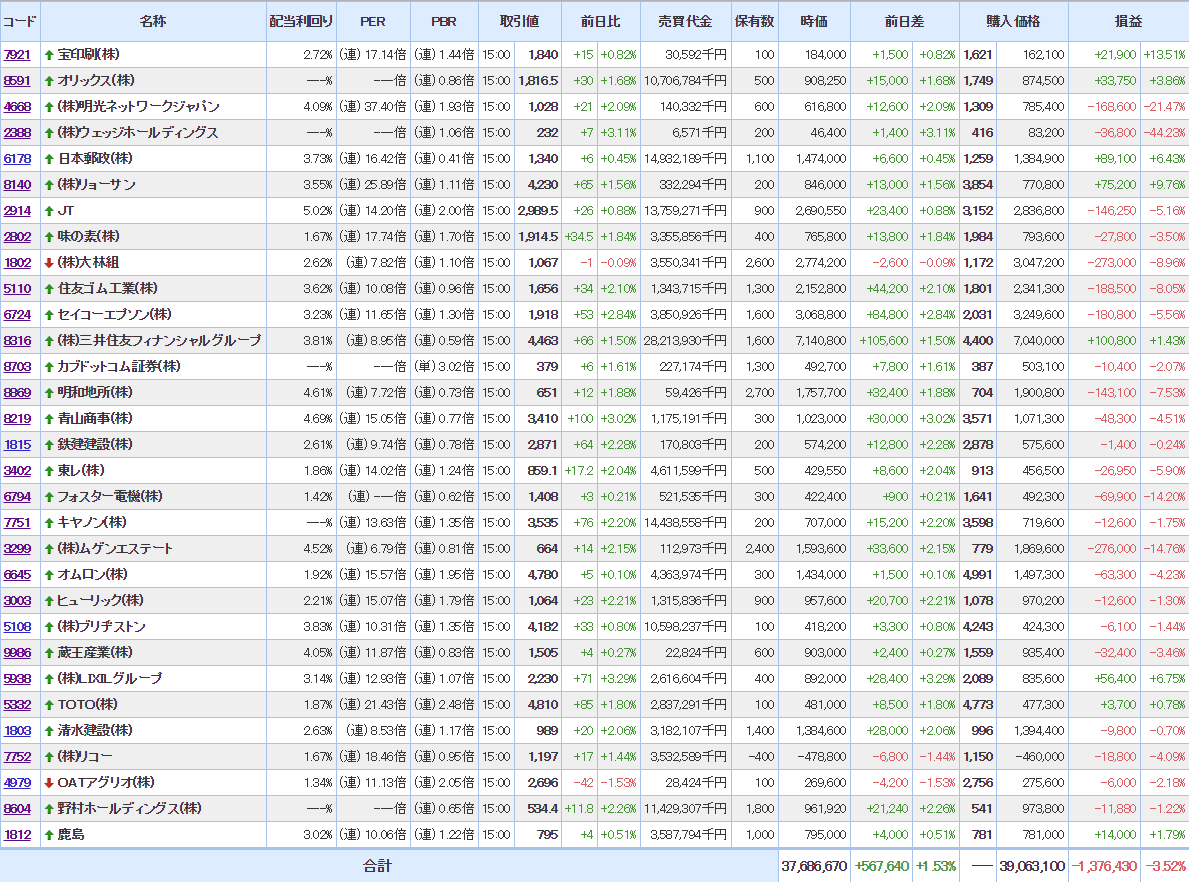This screenshot has width=1189, height=882.
Task: Click the PER column header
Action: tap(372, 21)
